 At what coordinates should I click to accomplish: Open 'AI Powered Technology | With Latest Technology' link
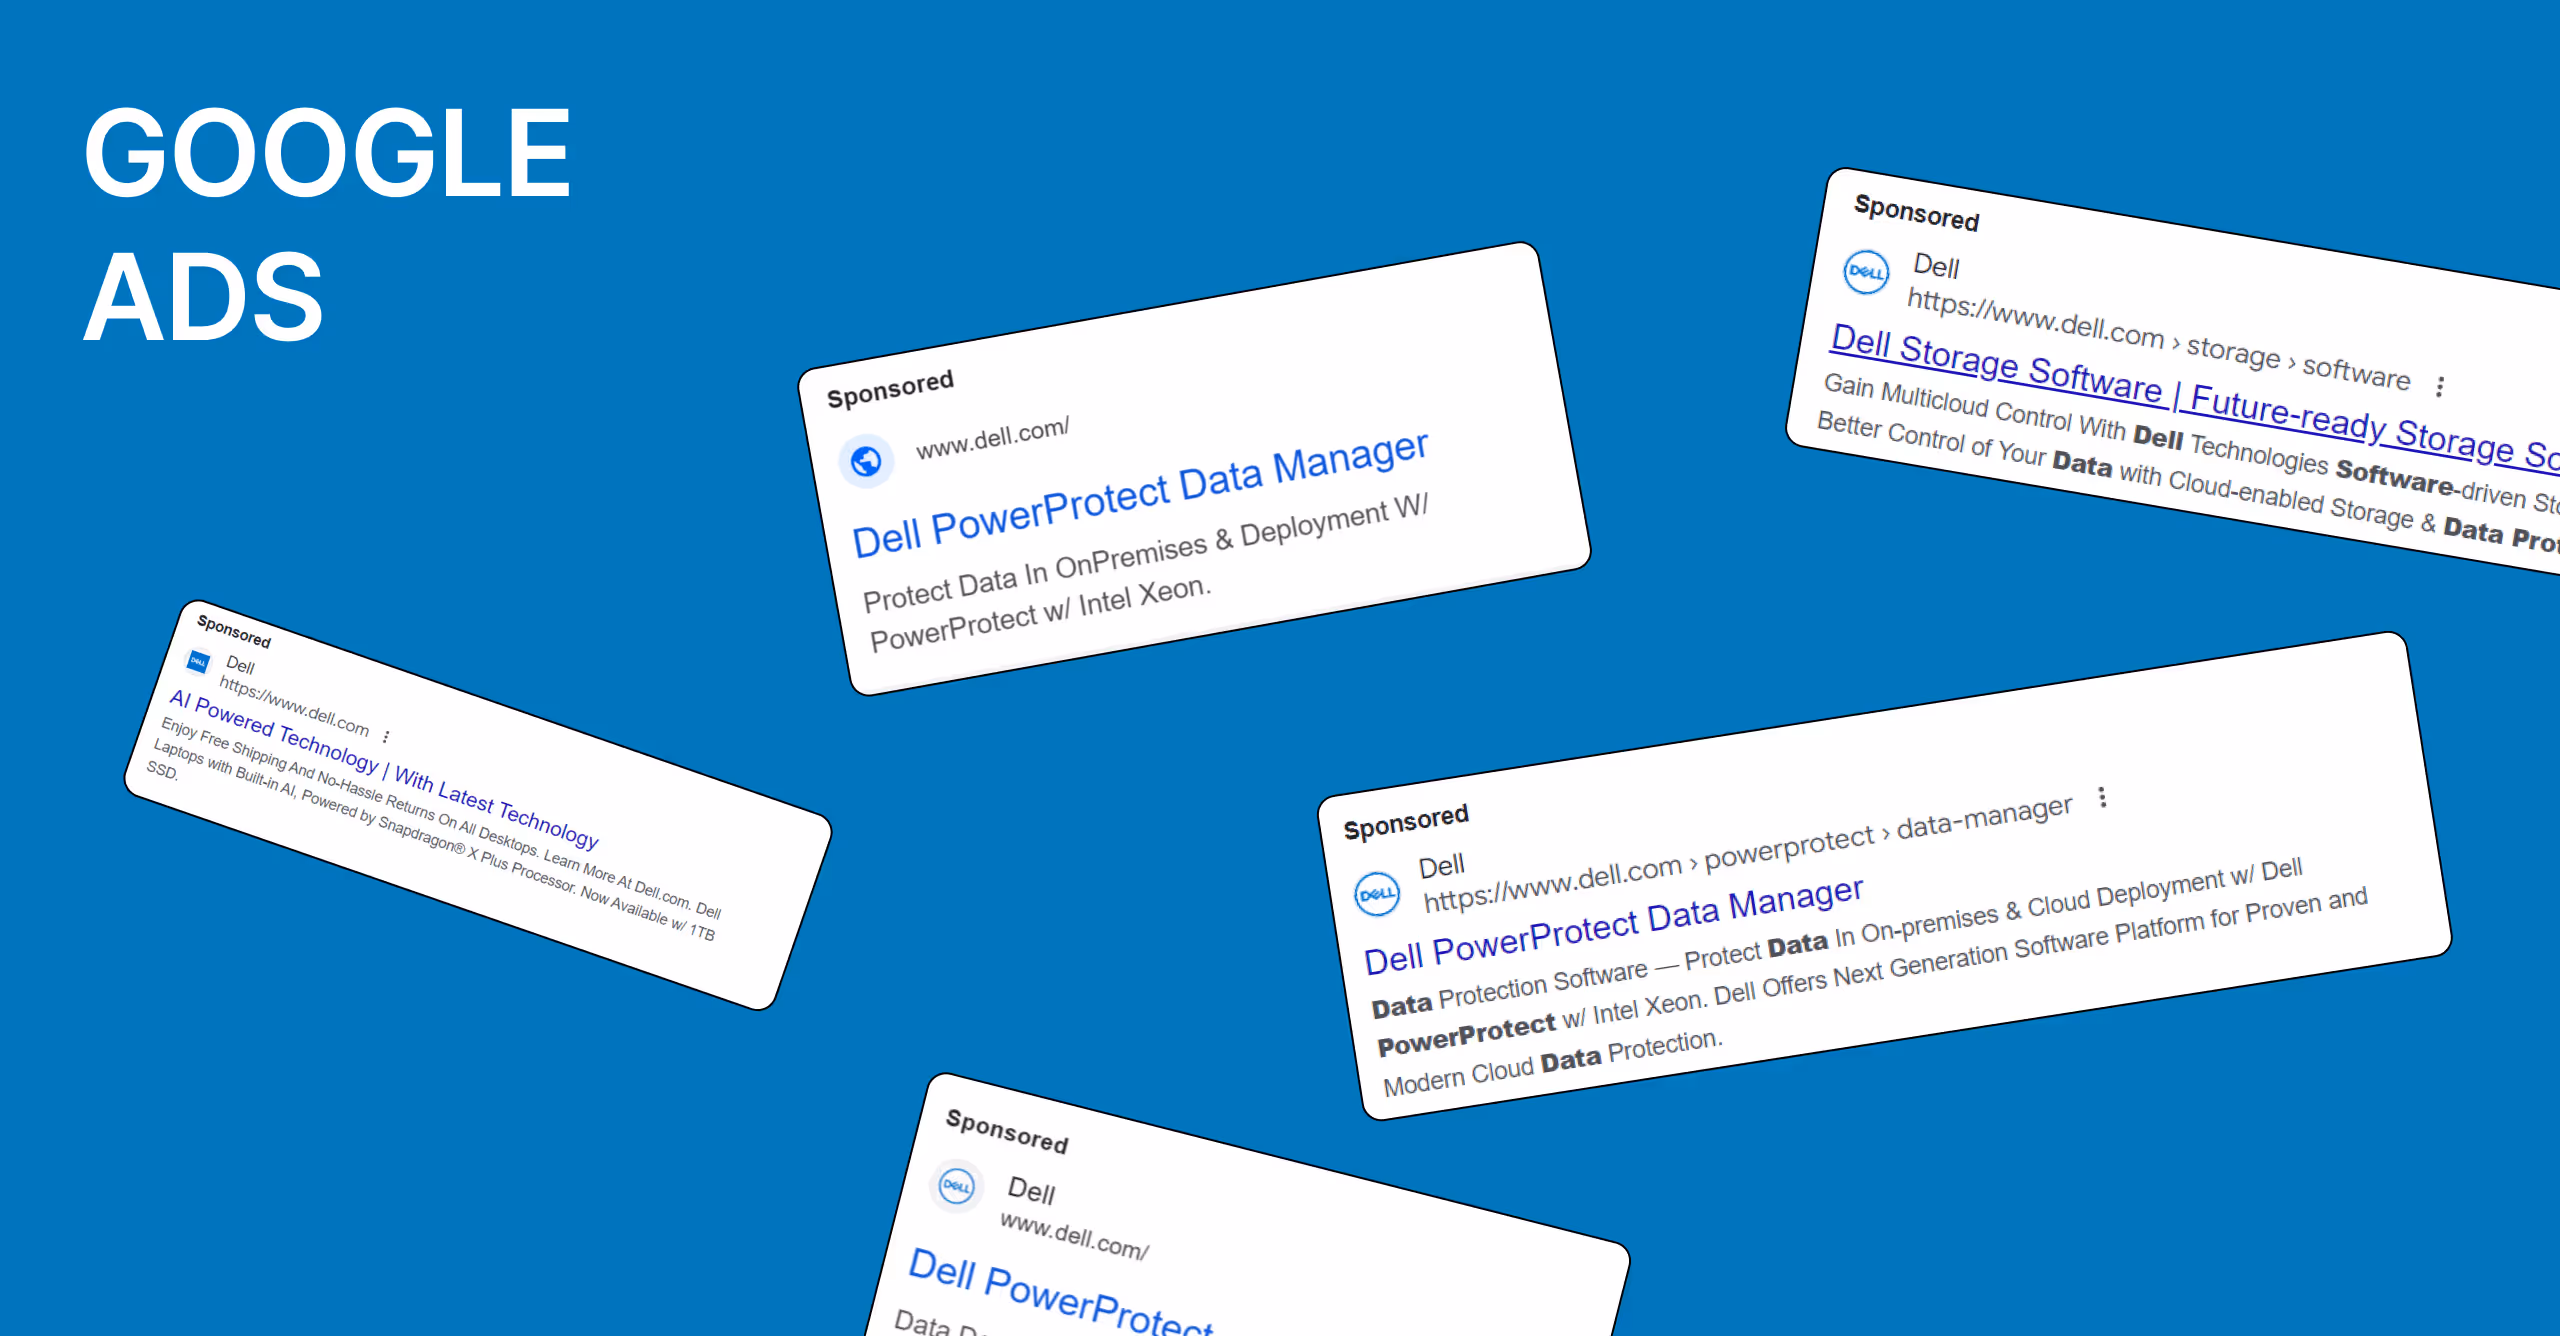[x=384, y=768]
